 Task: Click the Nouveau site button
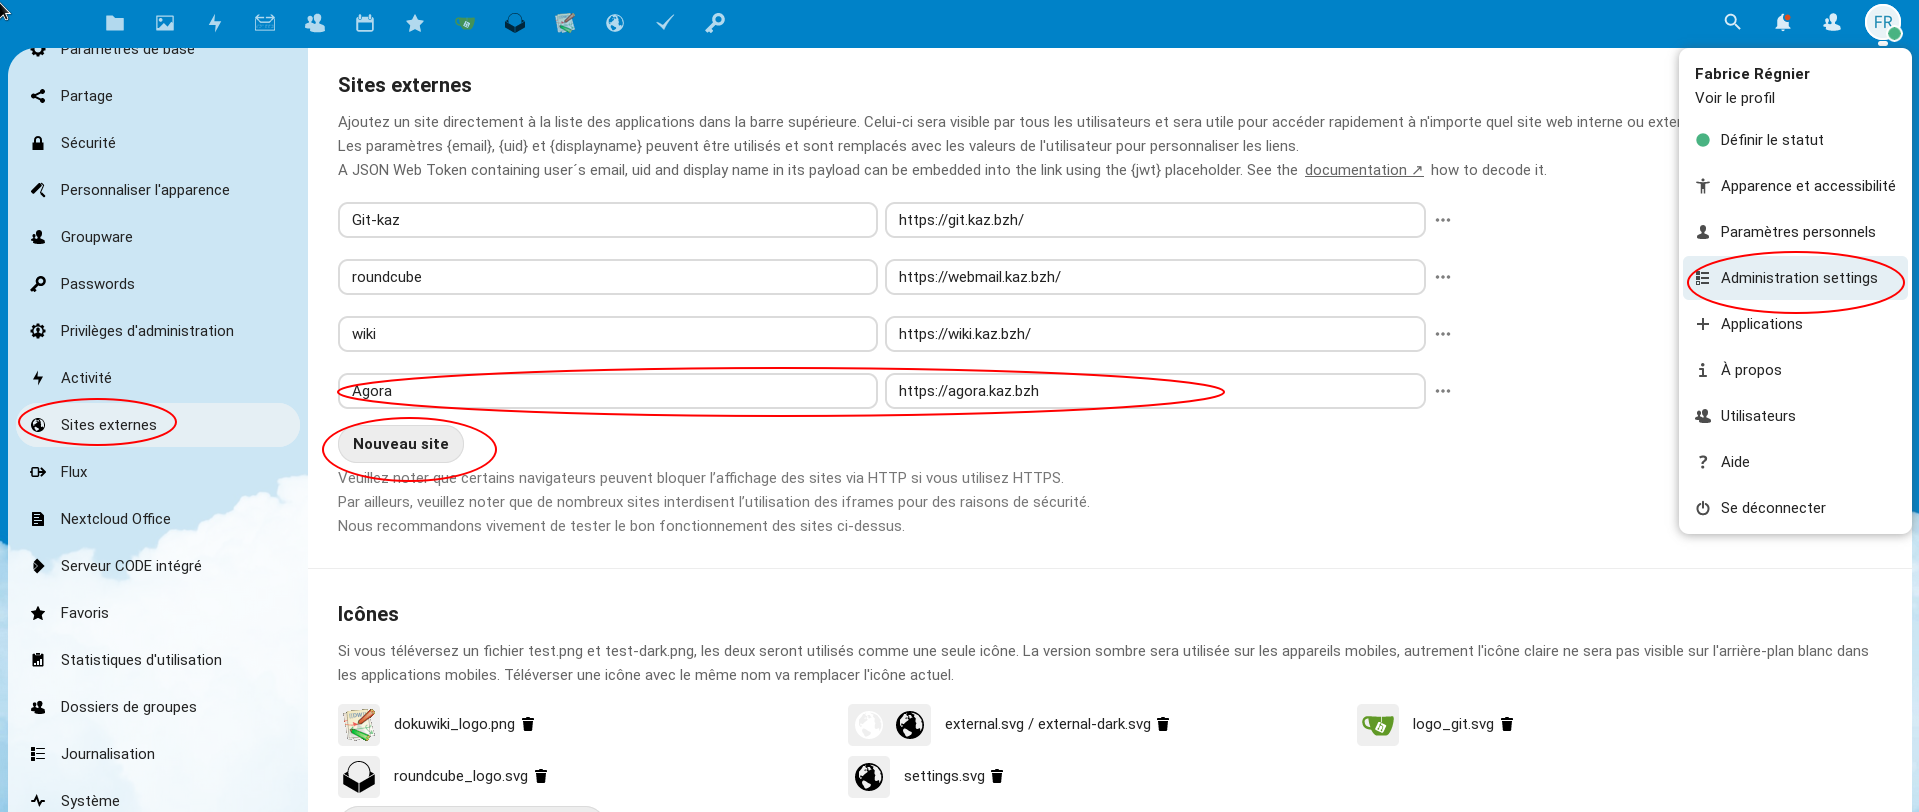click(400, 444)
